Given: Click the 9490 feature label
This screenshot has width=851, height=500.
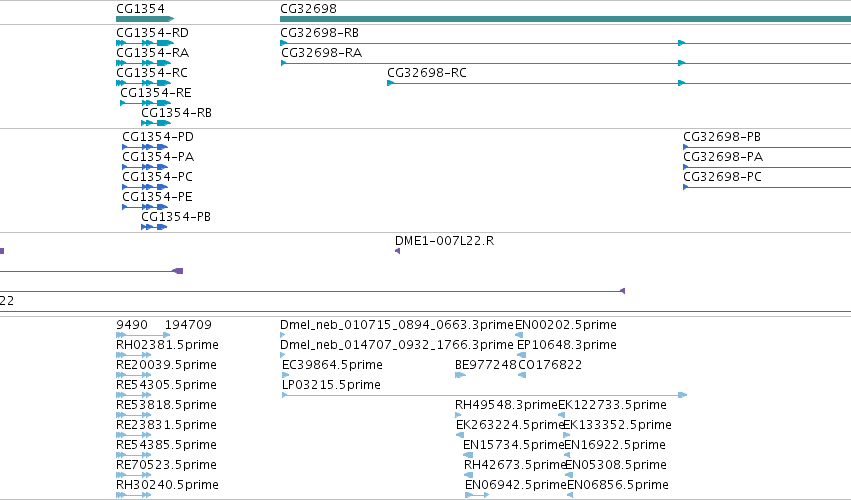Looking at the screenshot, I should pos(132,325).
